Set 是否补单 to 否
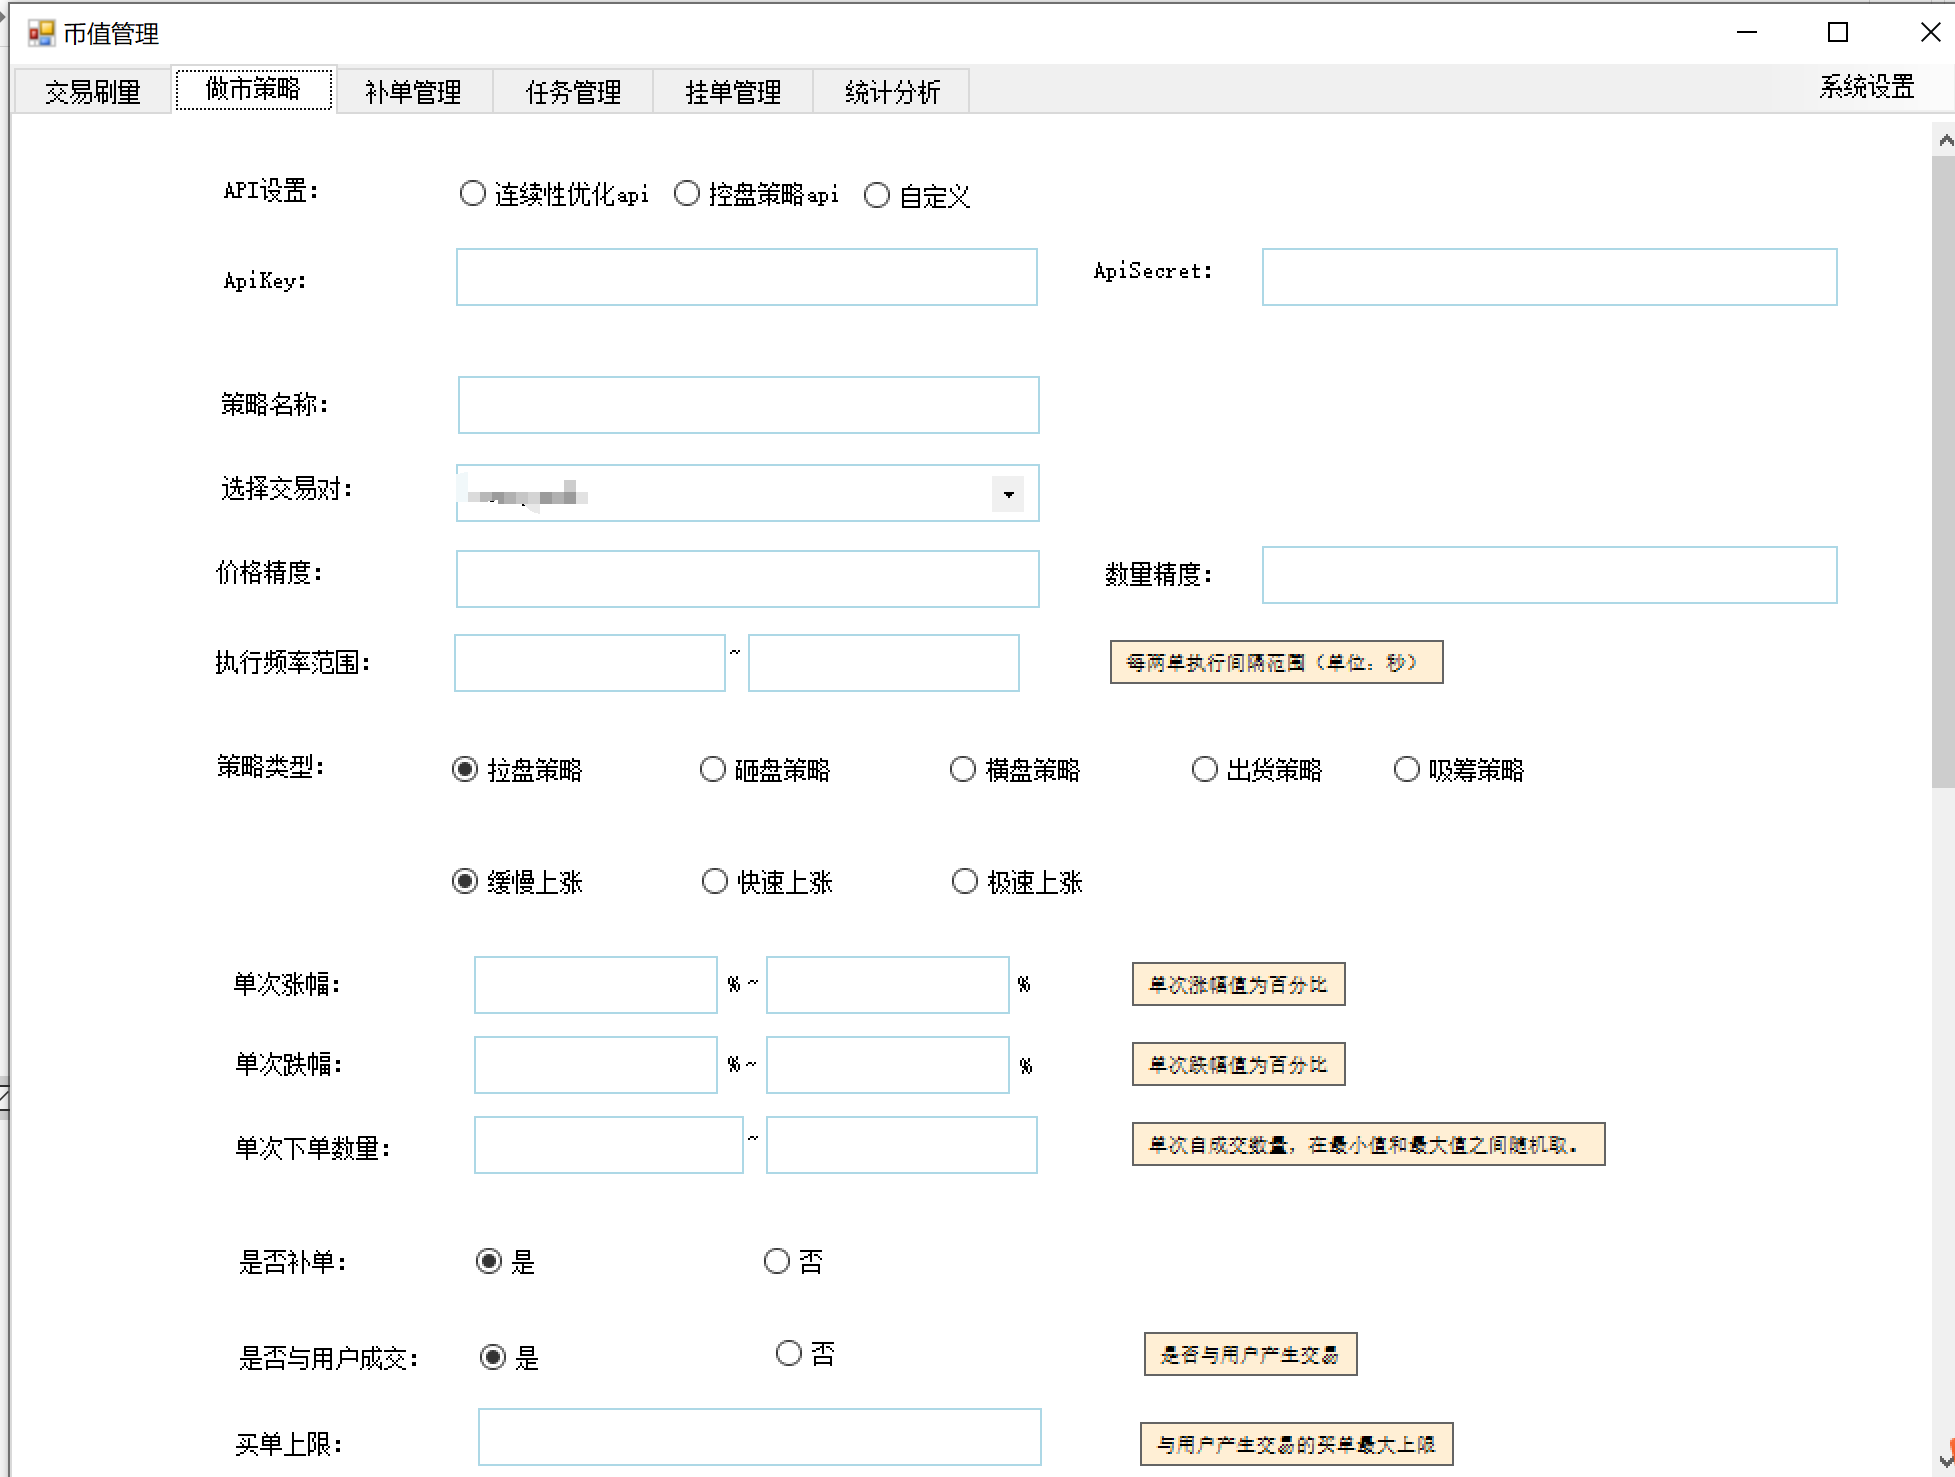The width and height of the screenshot is (1955, 1477). [777, 1261]
